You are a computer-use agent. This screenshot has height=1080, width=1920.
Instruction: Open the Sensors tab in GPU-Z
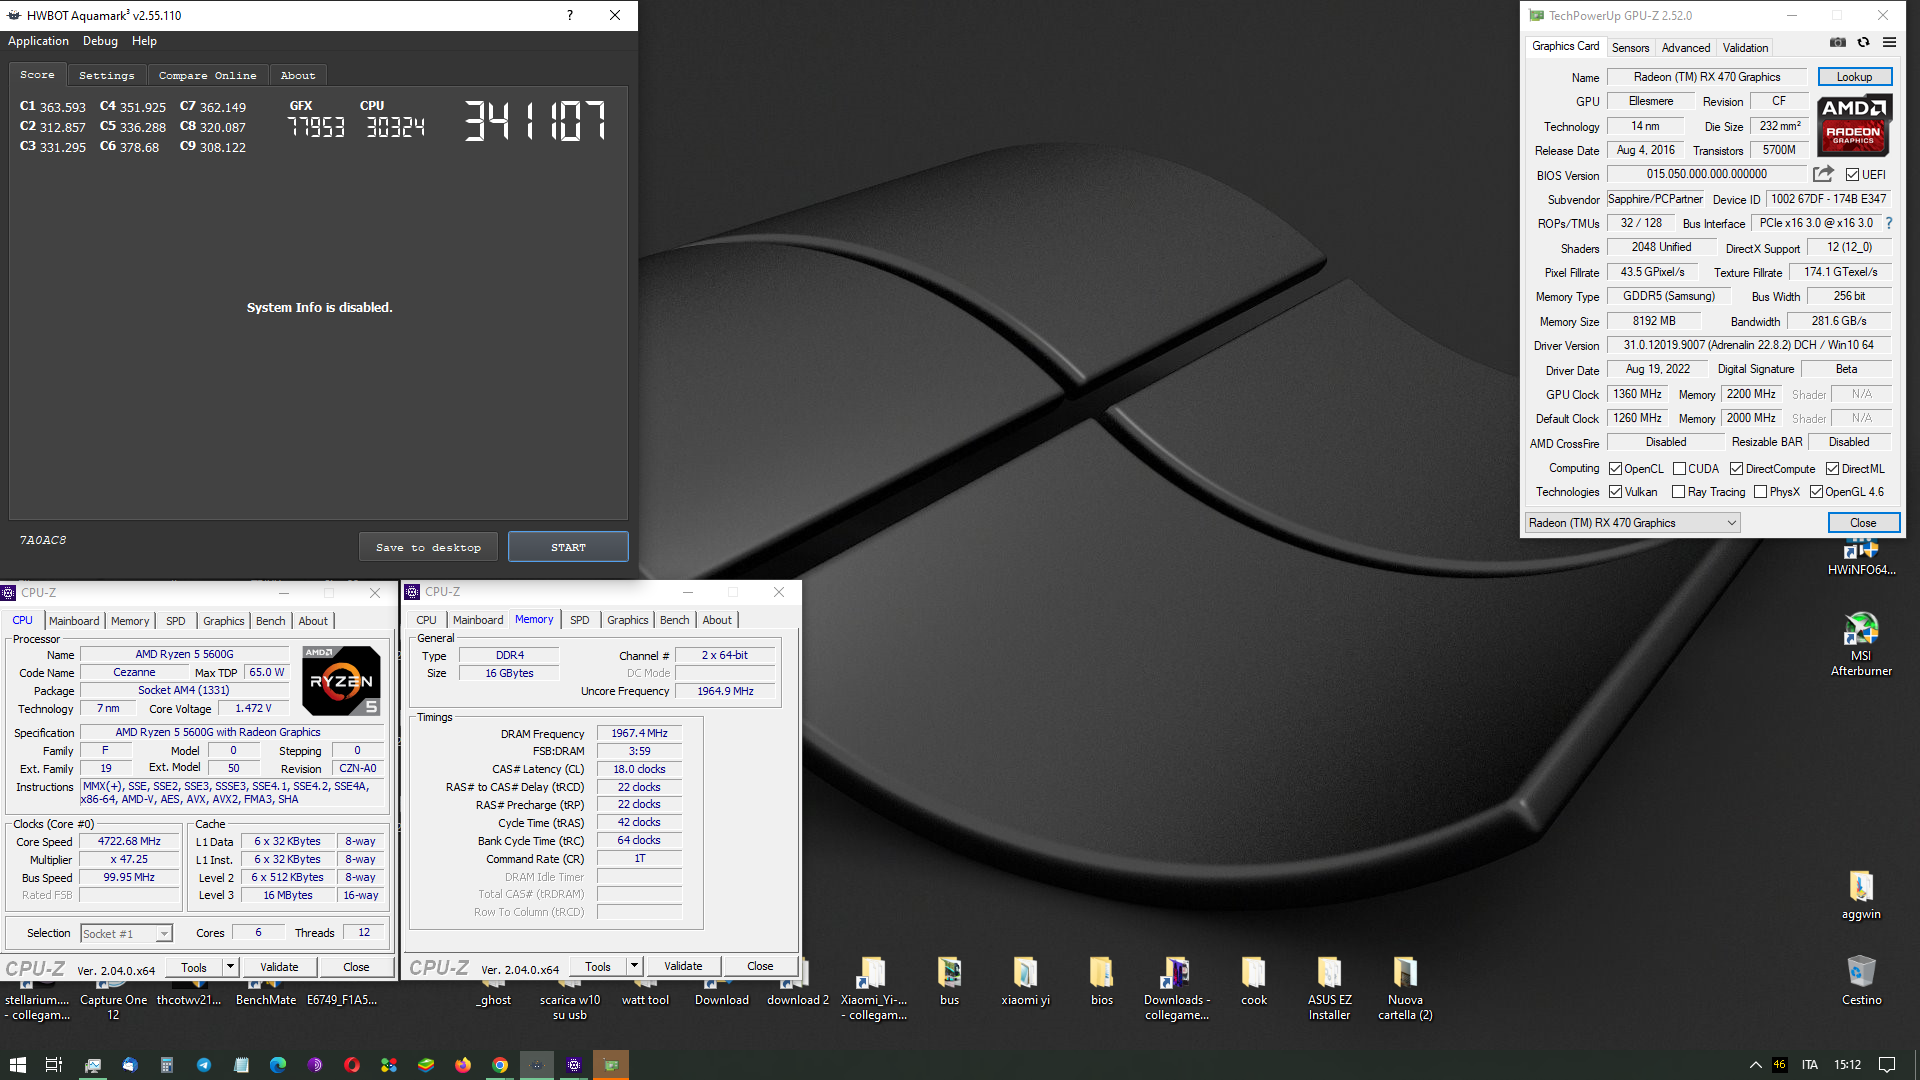point(1630,48)
